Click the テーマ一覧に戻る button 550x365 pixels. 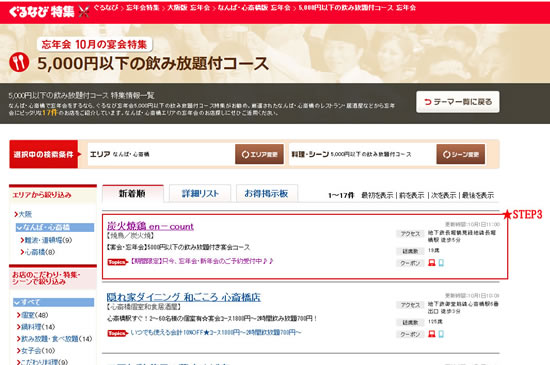click(458, 102)
